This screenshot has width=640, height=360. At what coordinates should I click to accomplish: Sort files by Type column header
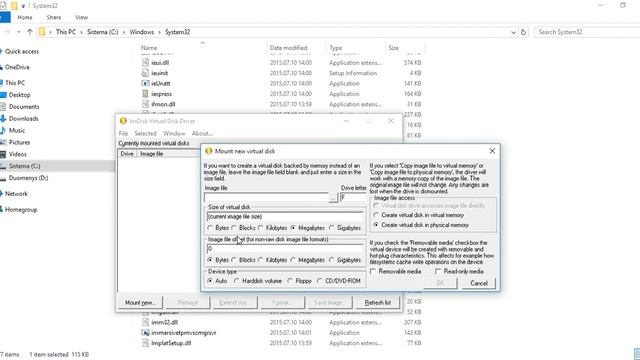pos(336,48)
